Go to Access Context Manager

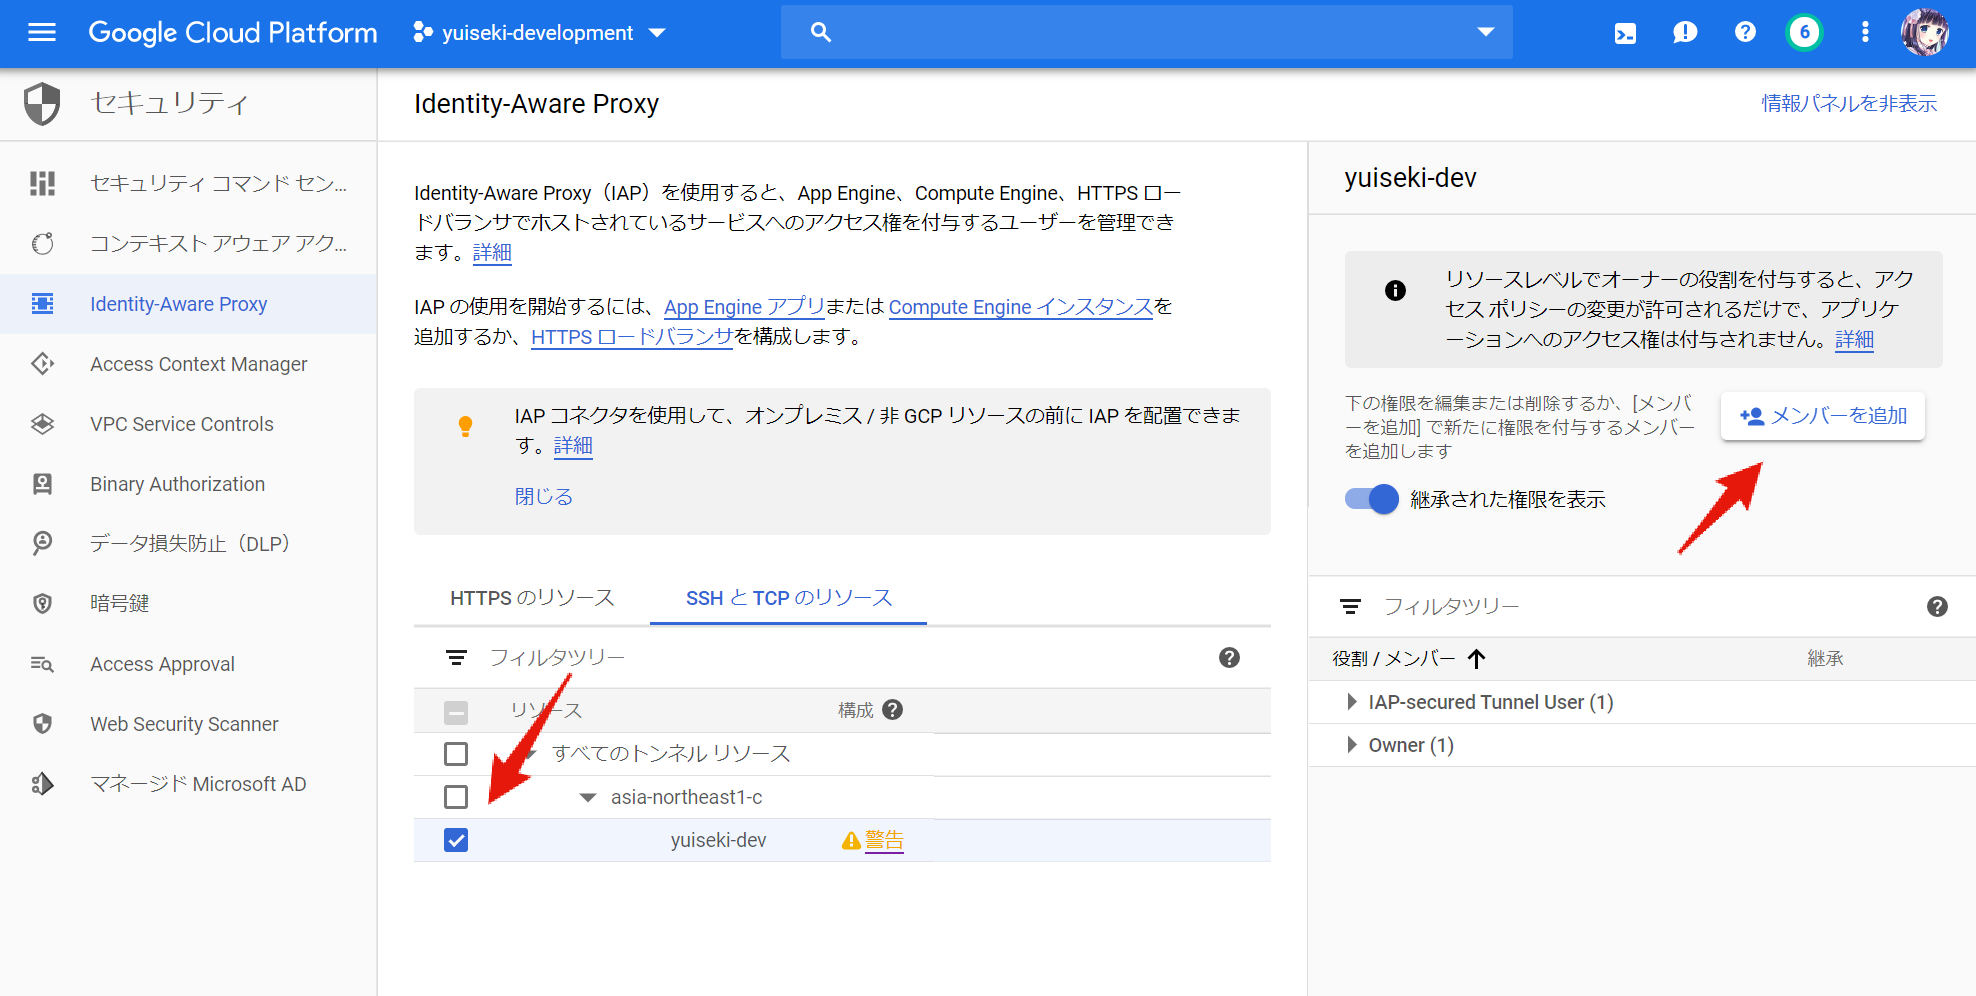point(189,364)
